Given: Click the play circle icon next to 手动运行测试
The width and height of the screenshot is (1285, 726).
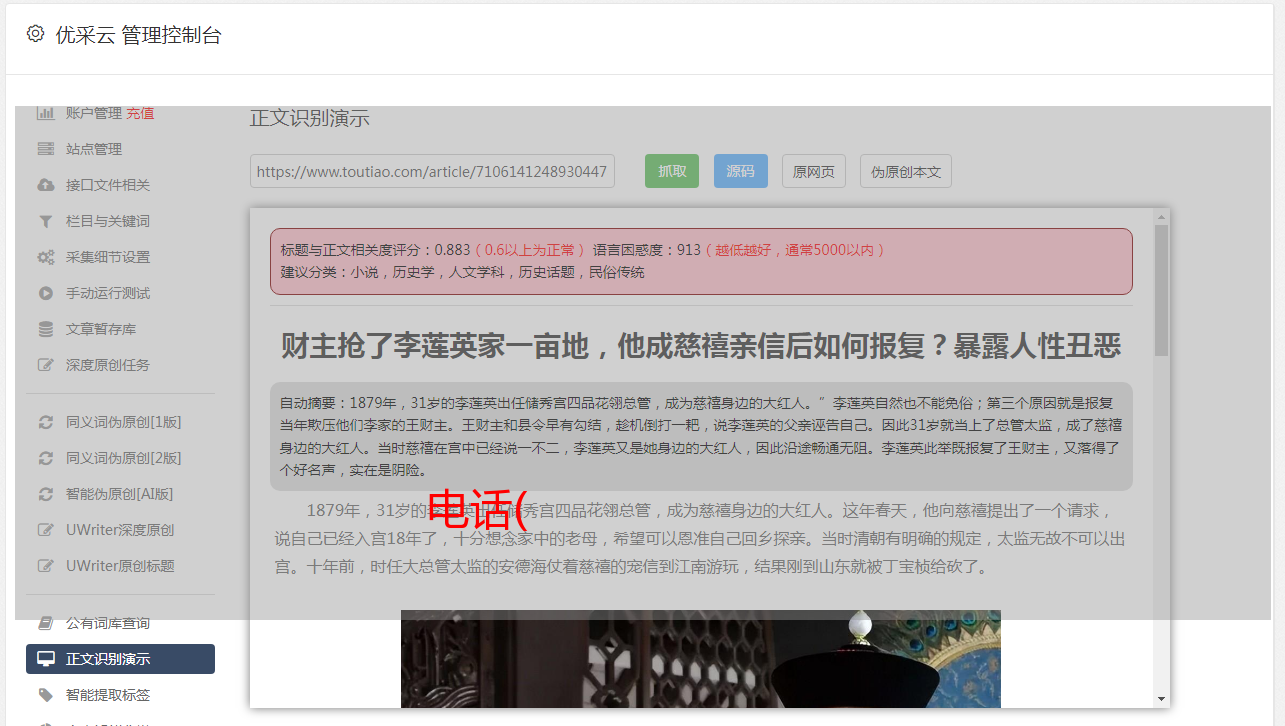Looking at the screenshot, I should point(46,293).
